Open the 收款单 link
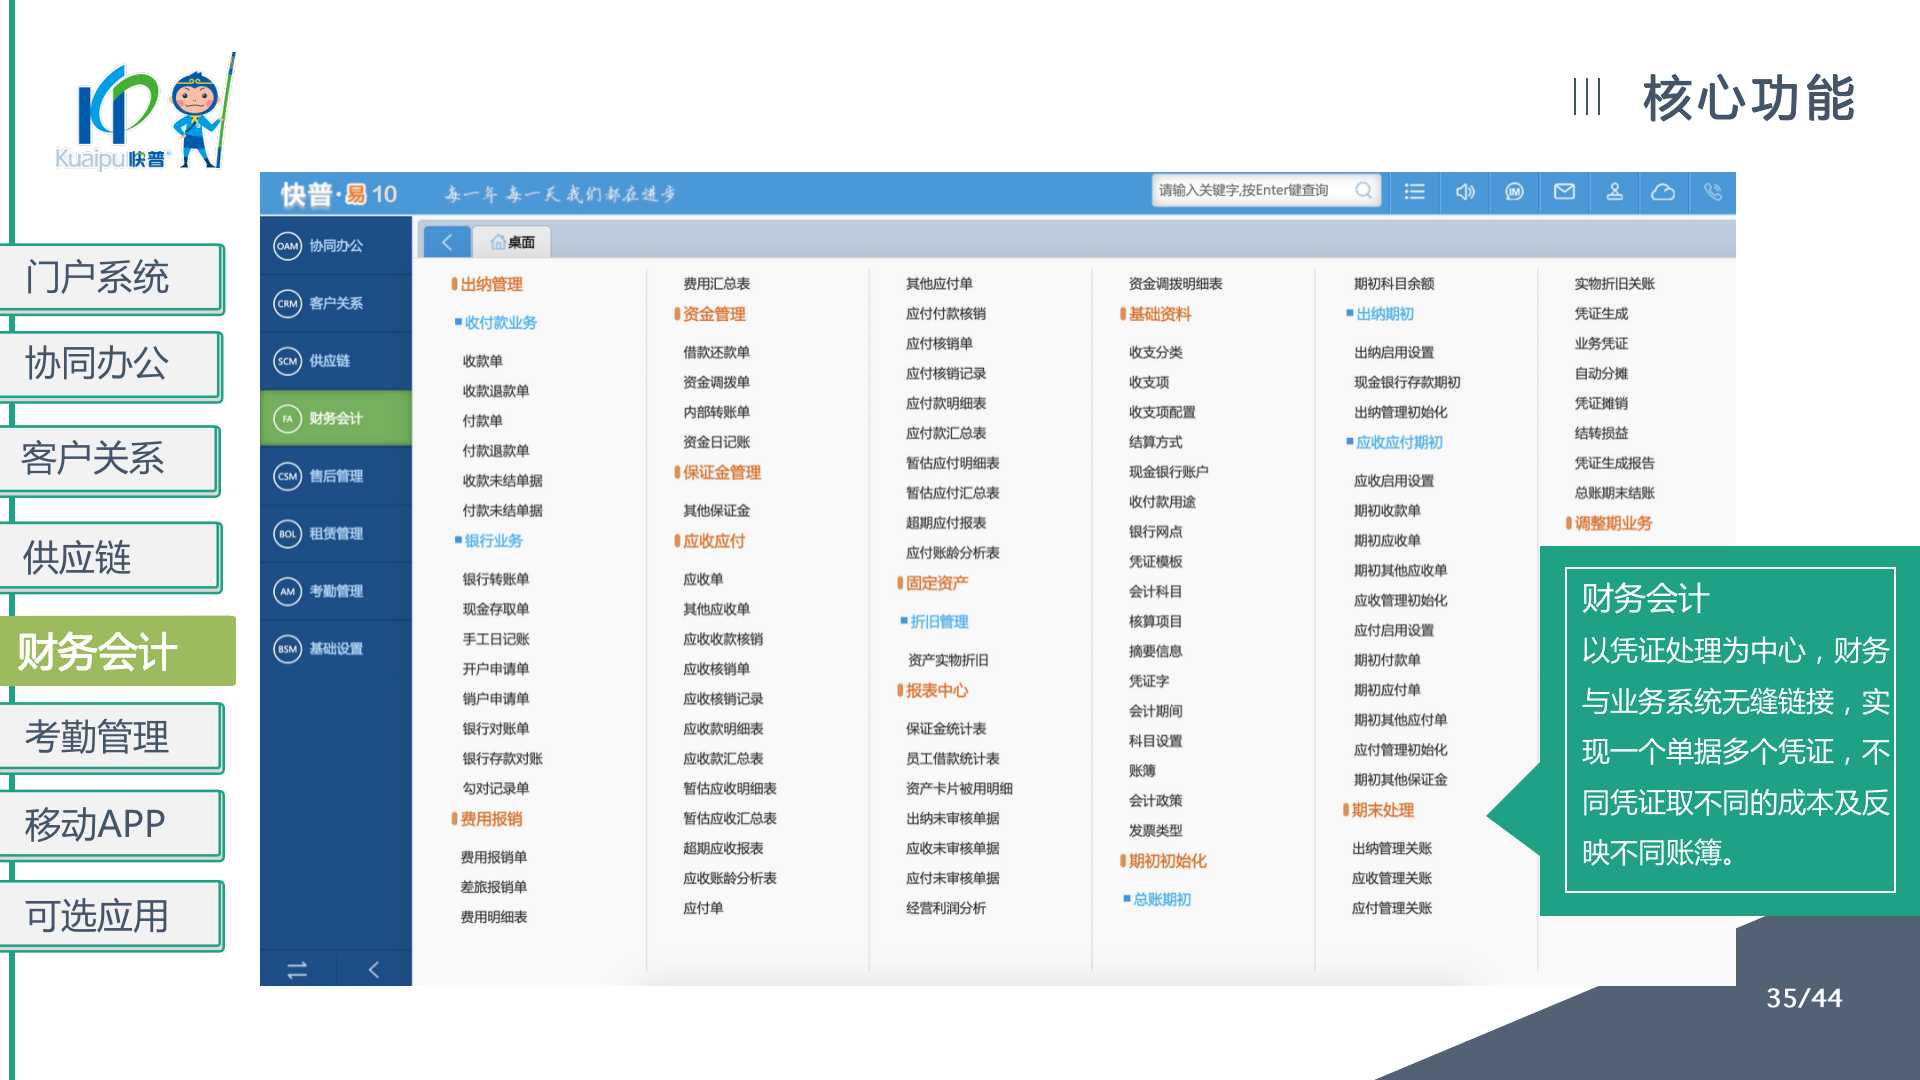Viewport: 1920px width, 1080px height. (482, 361)
